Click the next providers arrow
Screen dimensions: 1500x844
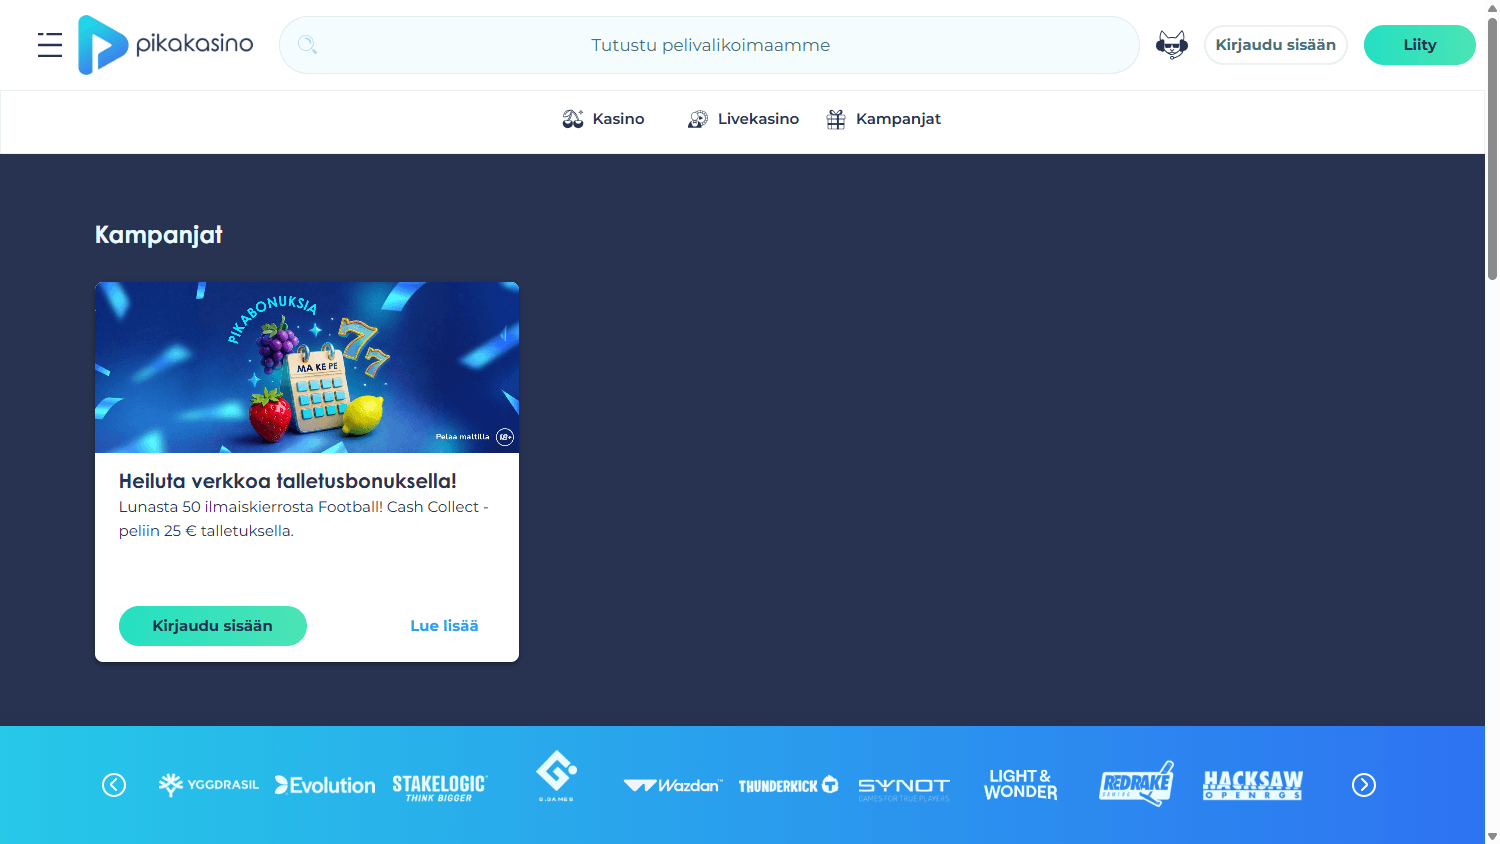[1364, 785]
